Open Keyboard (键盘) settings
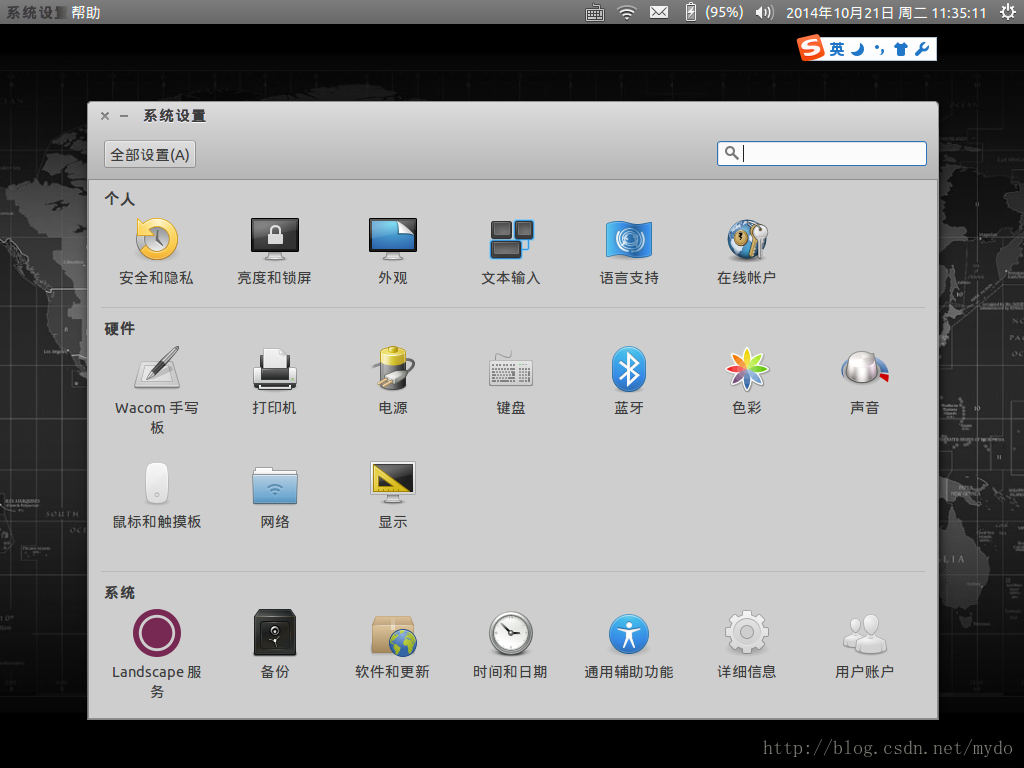Image resolution: width=1024 pixels, height=768 pixels. 511,381
